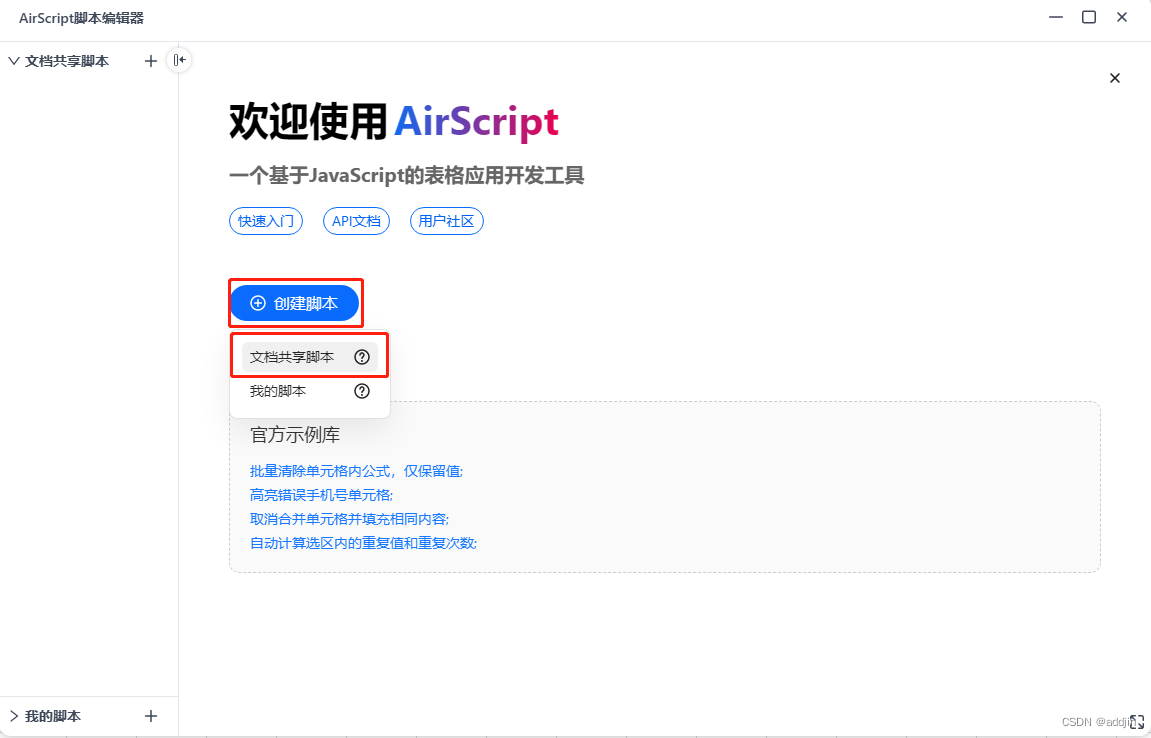Click the 创建脚本 button

click(x=294, y=303)
